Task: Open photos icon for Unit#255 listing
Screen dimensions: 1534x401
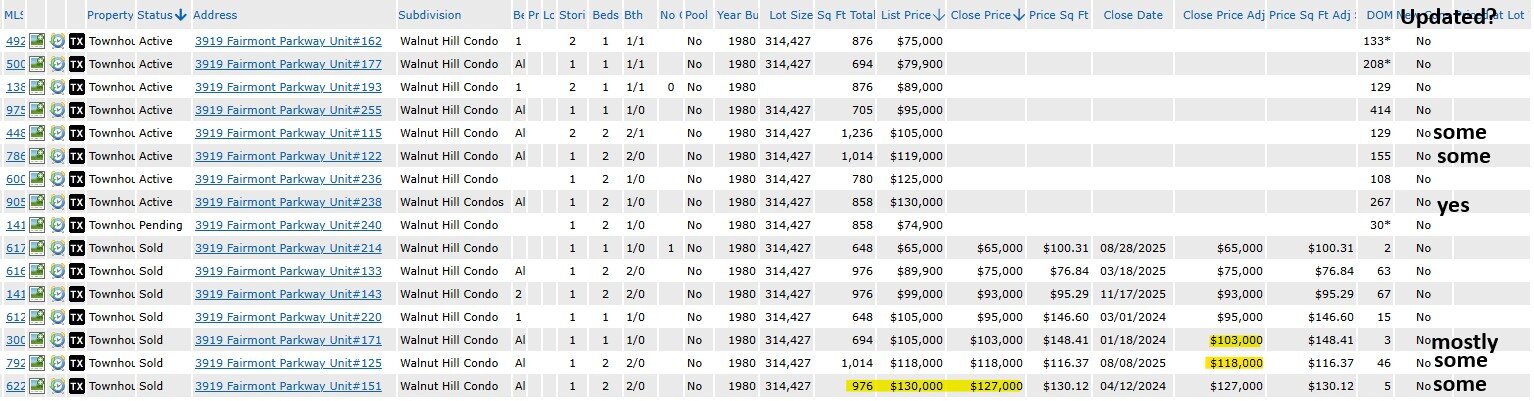Action: coord(38,110)
